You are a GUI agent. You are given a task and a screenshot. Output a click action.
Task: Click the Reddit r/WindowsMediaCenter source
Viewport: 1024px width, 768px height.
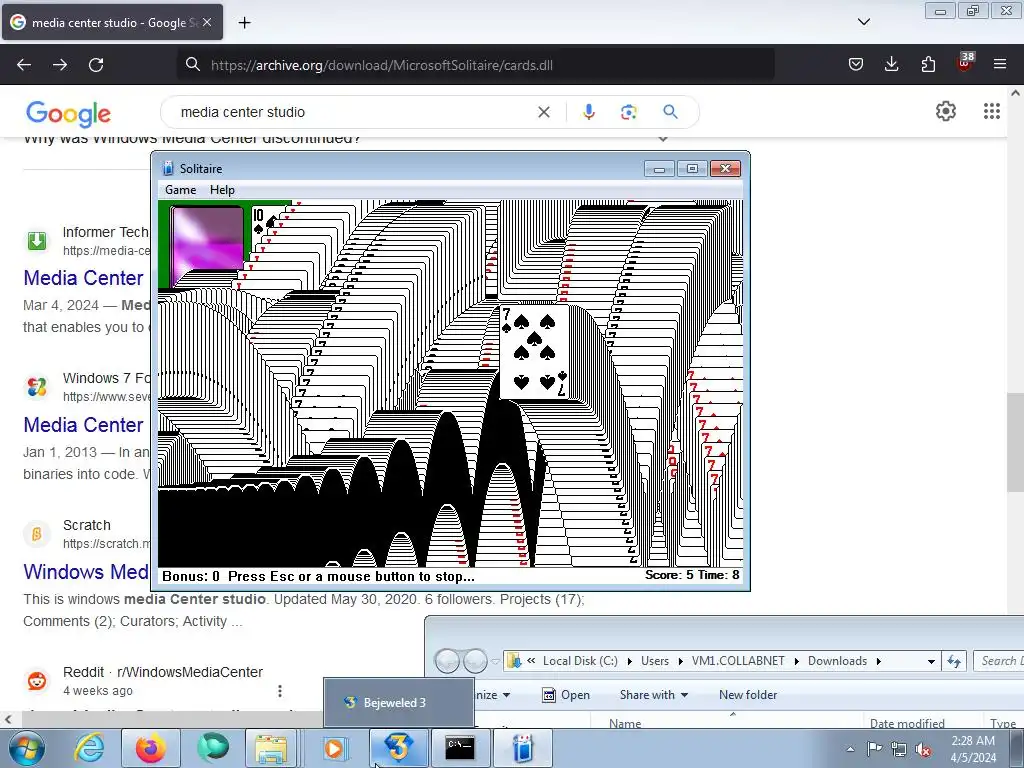(x=163, y=672)
